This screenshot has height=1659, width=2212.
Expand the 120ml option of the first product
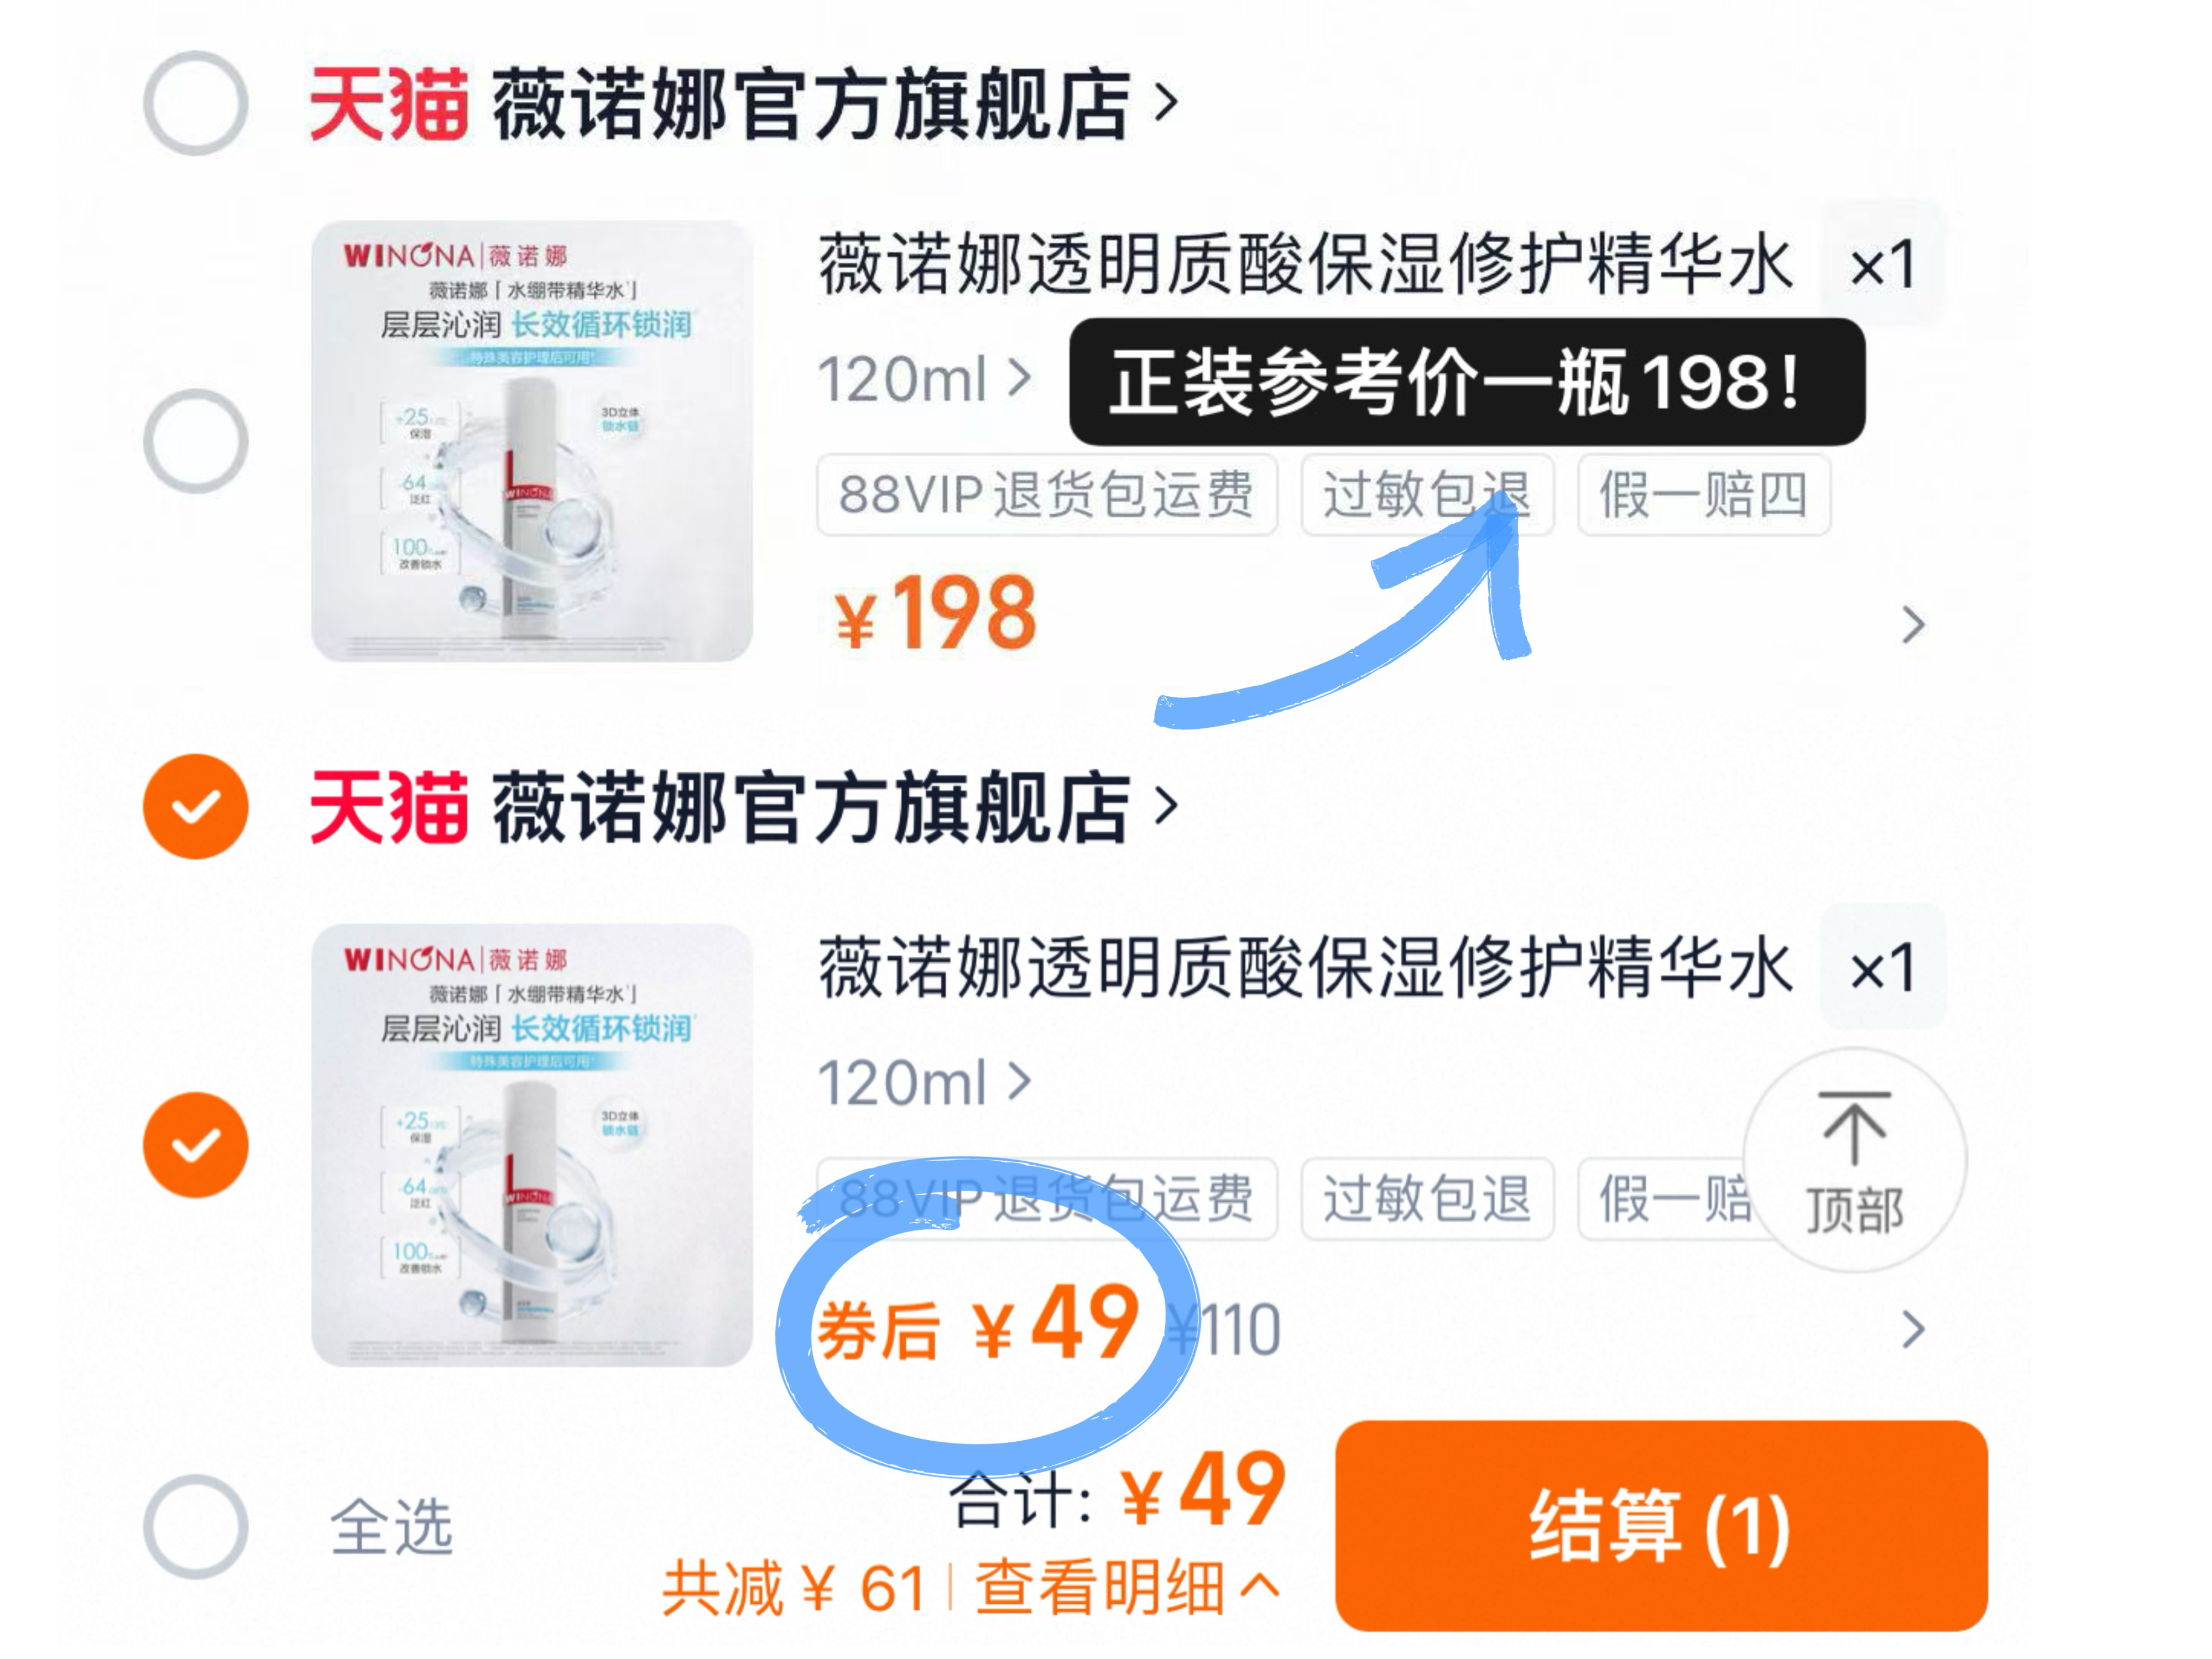[924, 379]
